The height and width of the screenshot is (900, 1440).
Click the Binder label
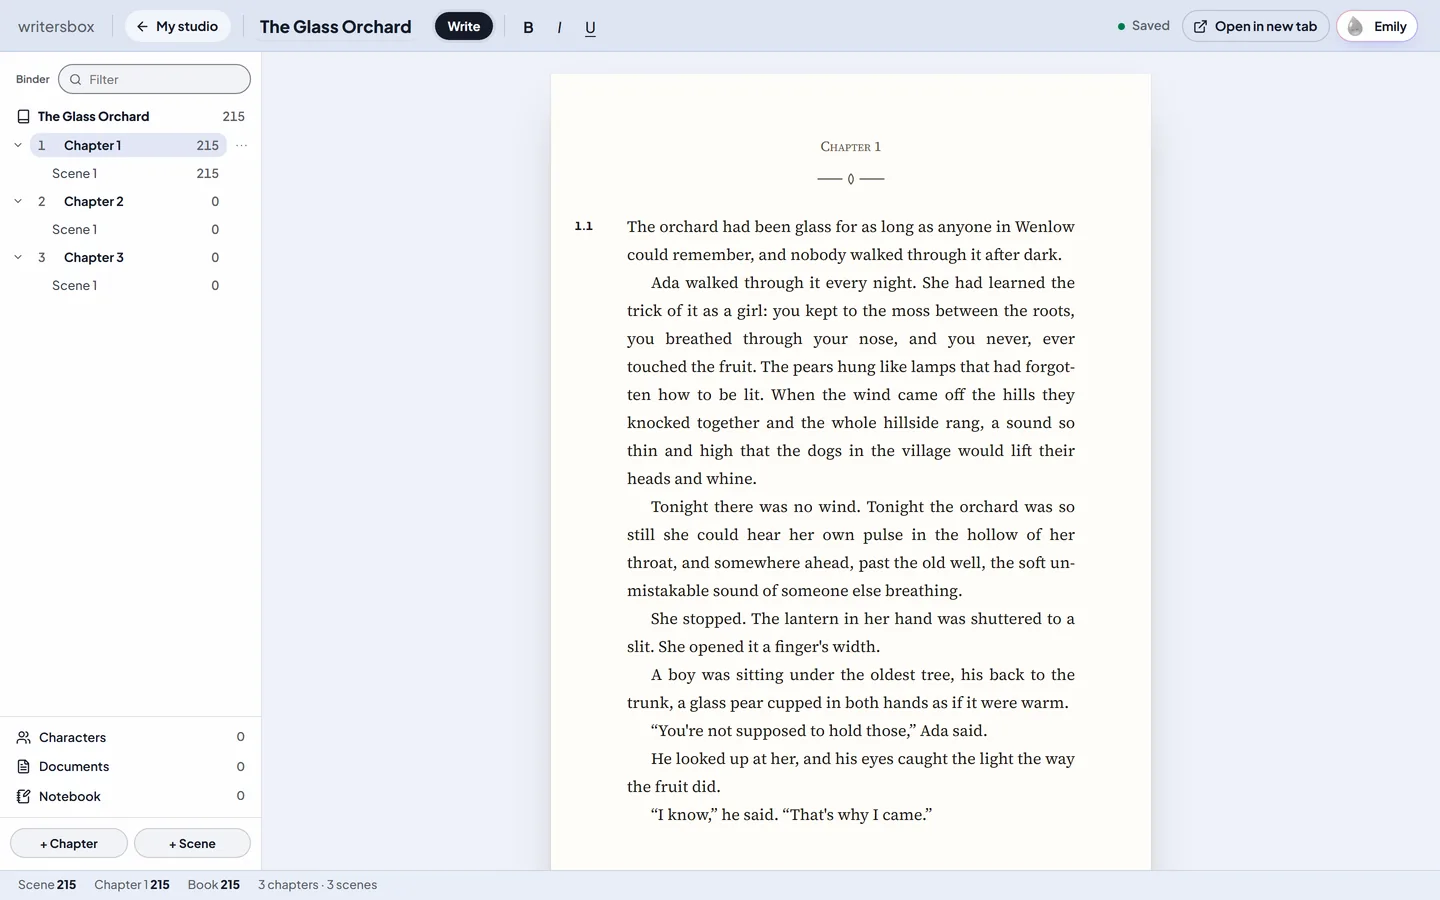click(33, 79)
